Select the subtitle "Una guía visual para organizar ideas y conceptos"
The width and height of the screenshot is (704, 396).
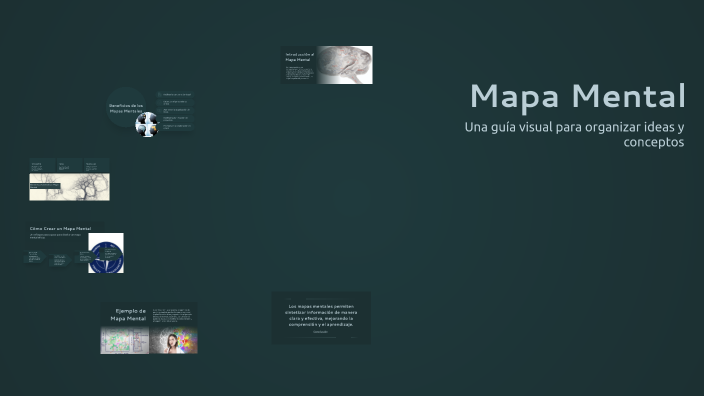[574, 134]
